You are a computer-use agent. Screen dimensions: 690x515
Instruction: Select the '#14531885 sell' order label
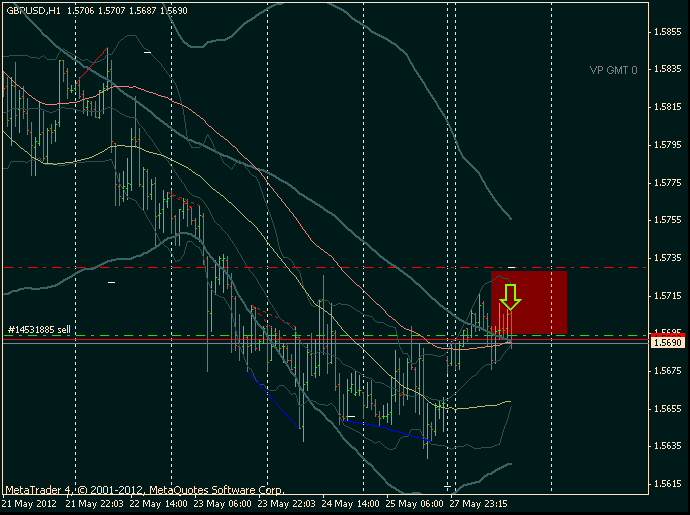[39, 330]
